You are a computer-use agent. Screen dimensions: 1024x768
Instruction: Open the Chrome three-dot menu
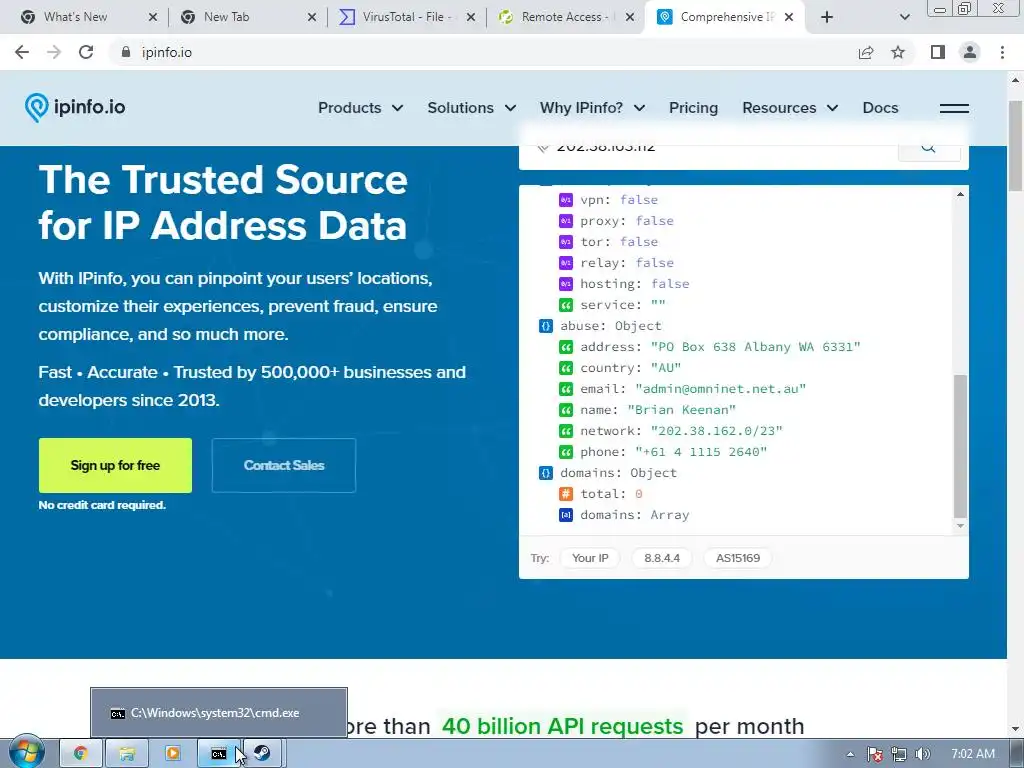coord(1002,52)
